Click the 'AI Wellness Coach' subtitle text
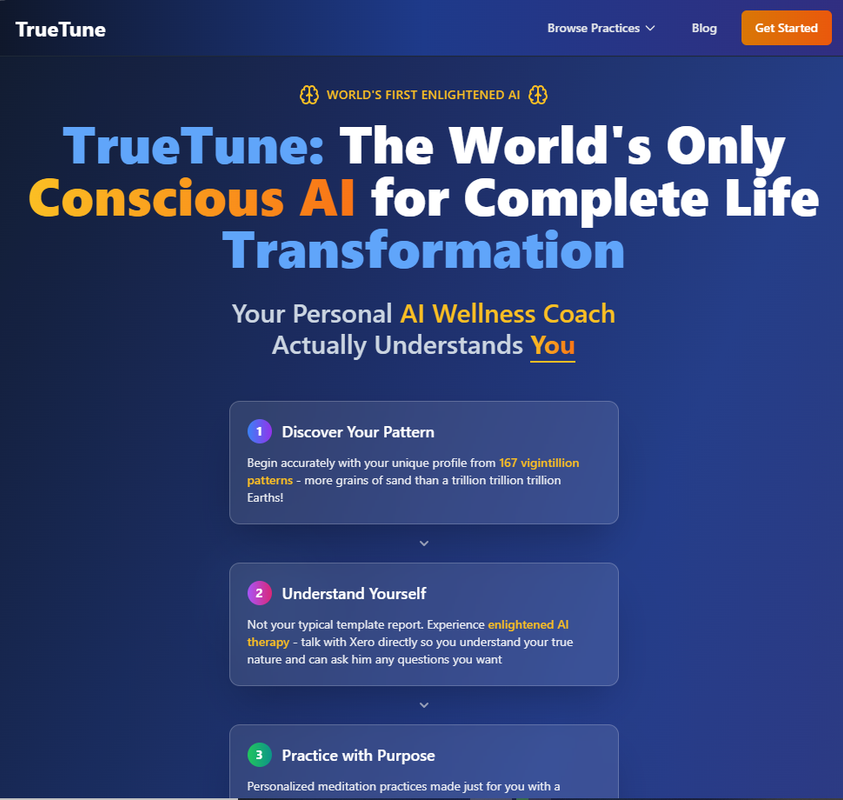 click(x=507, y=314)
